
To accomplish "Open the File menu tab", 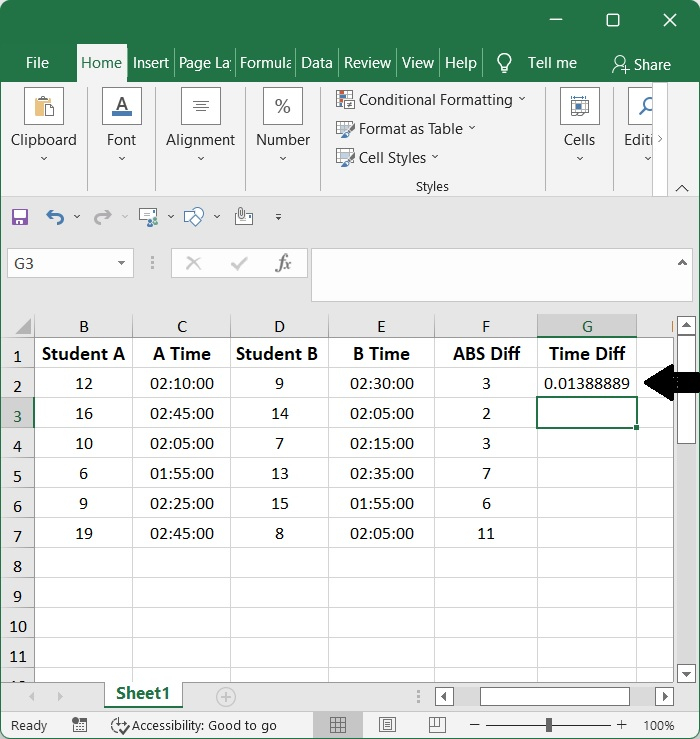I will tap(37, 63).
